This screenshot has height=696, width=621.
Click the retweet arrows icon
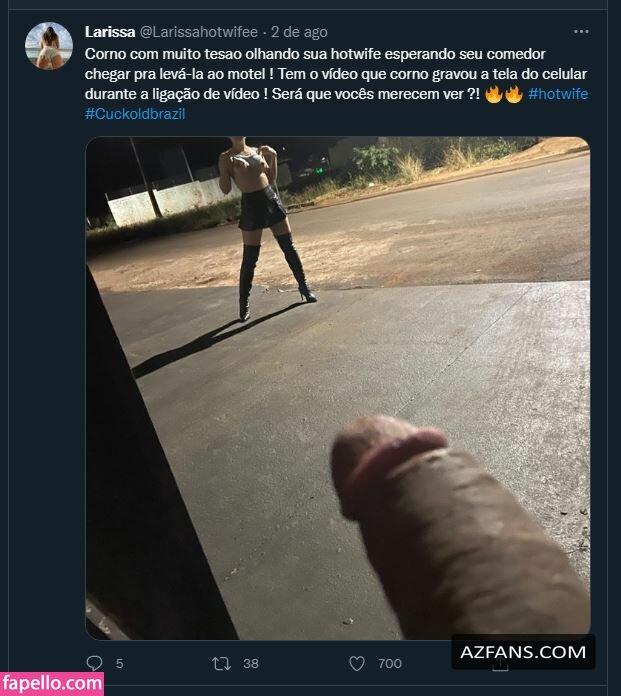pos(221,664)
